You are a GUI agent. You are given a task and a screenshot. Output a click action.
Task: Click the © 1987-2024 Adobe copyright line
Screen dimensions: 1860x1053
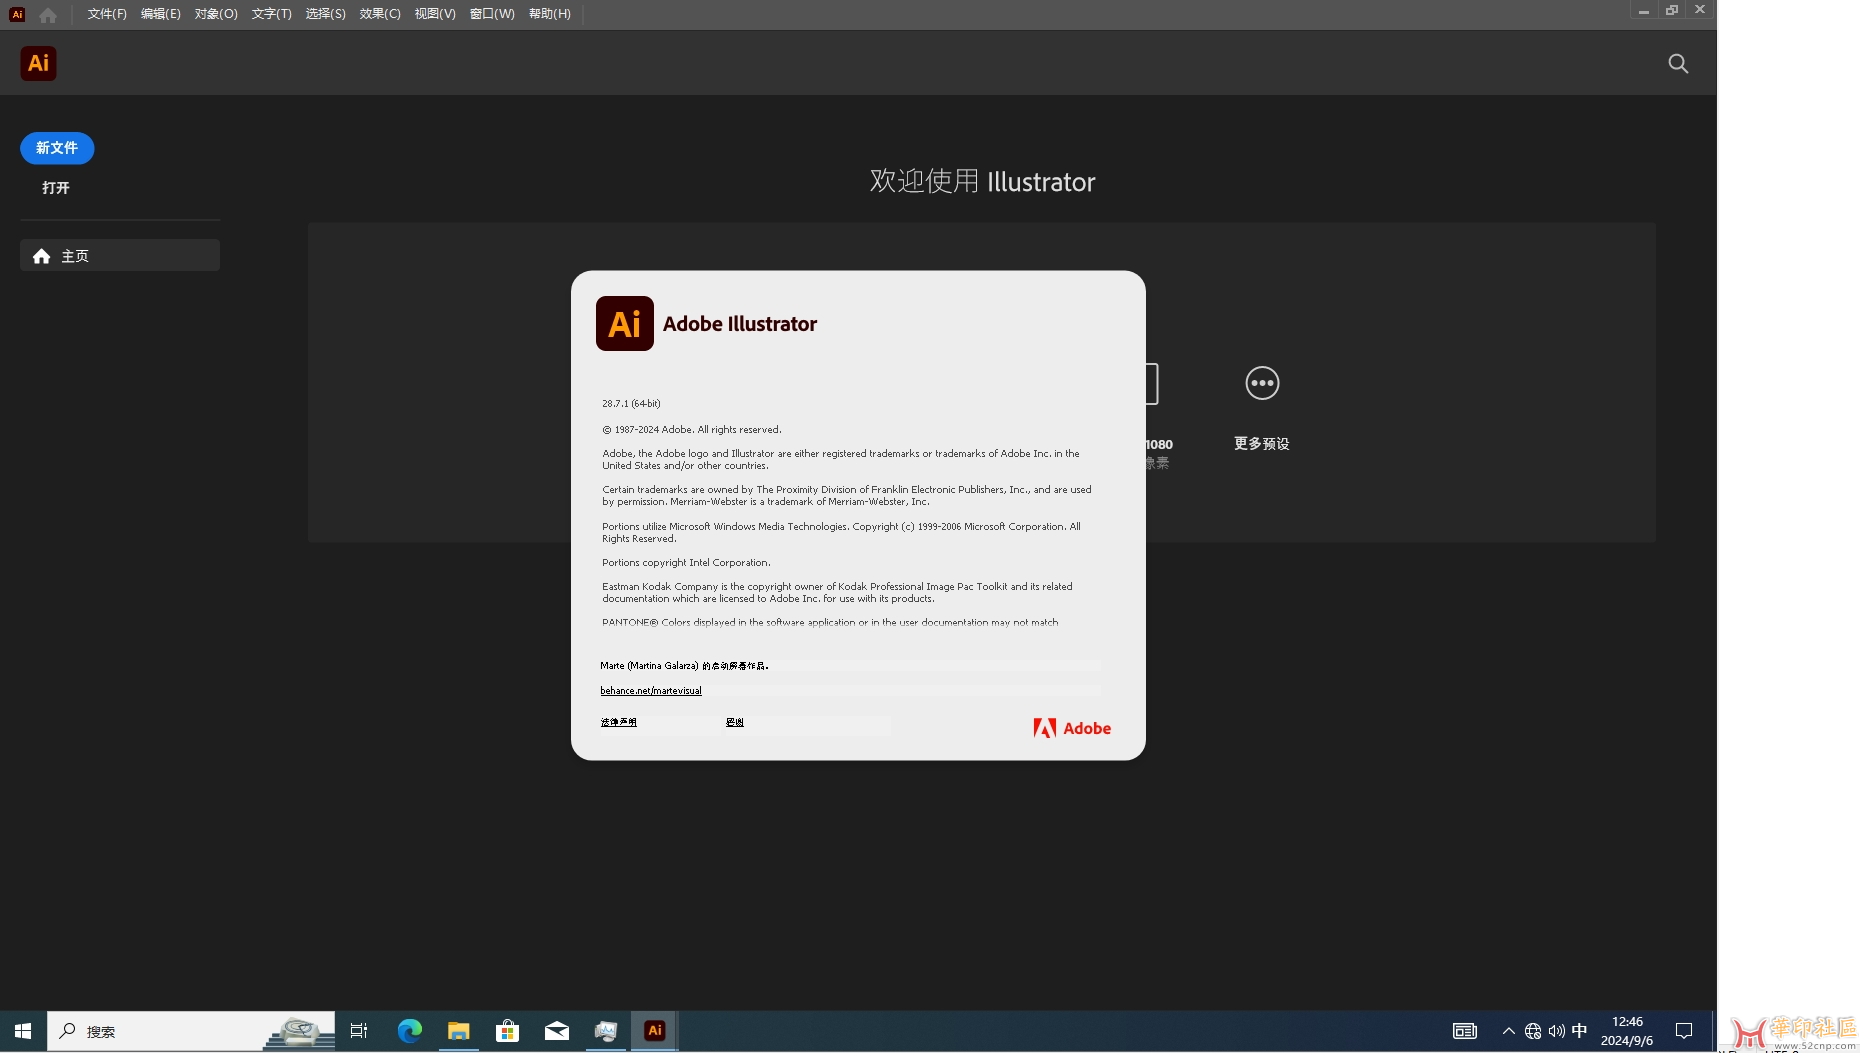[692, 430]
